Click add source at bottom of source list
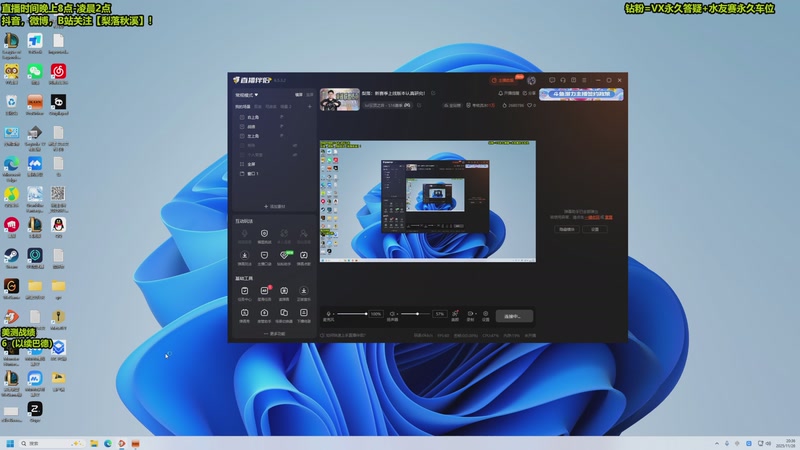The width and height of the screenshot is (800, 450). [274, 207]
